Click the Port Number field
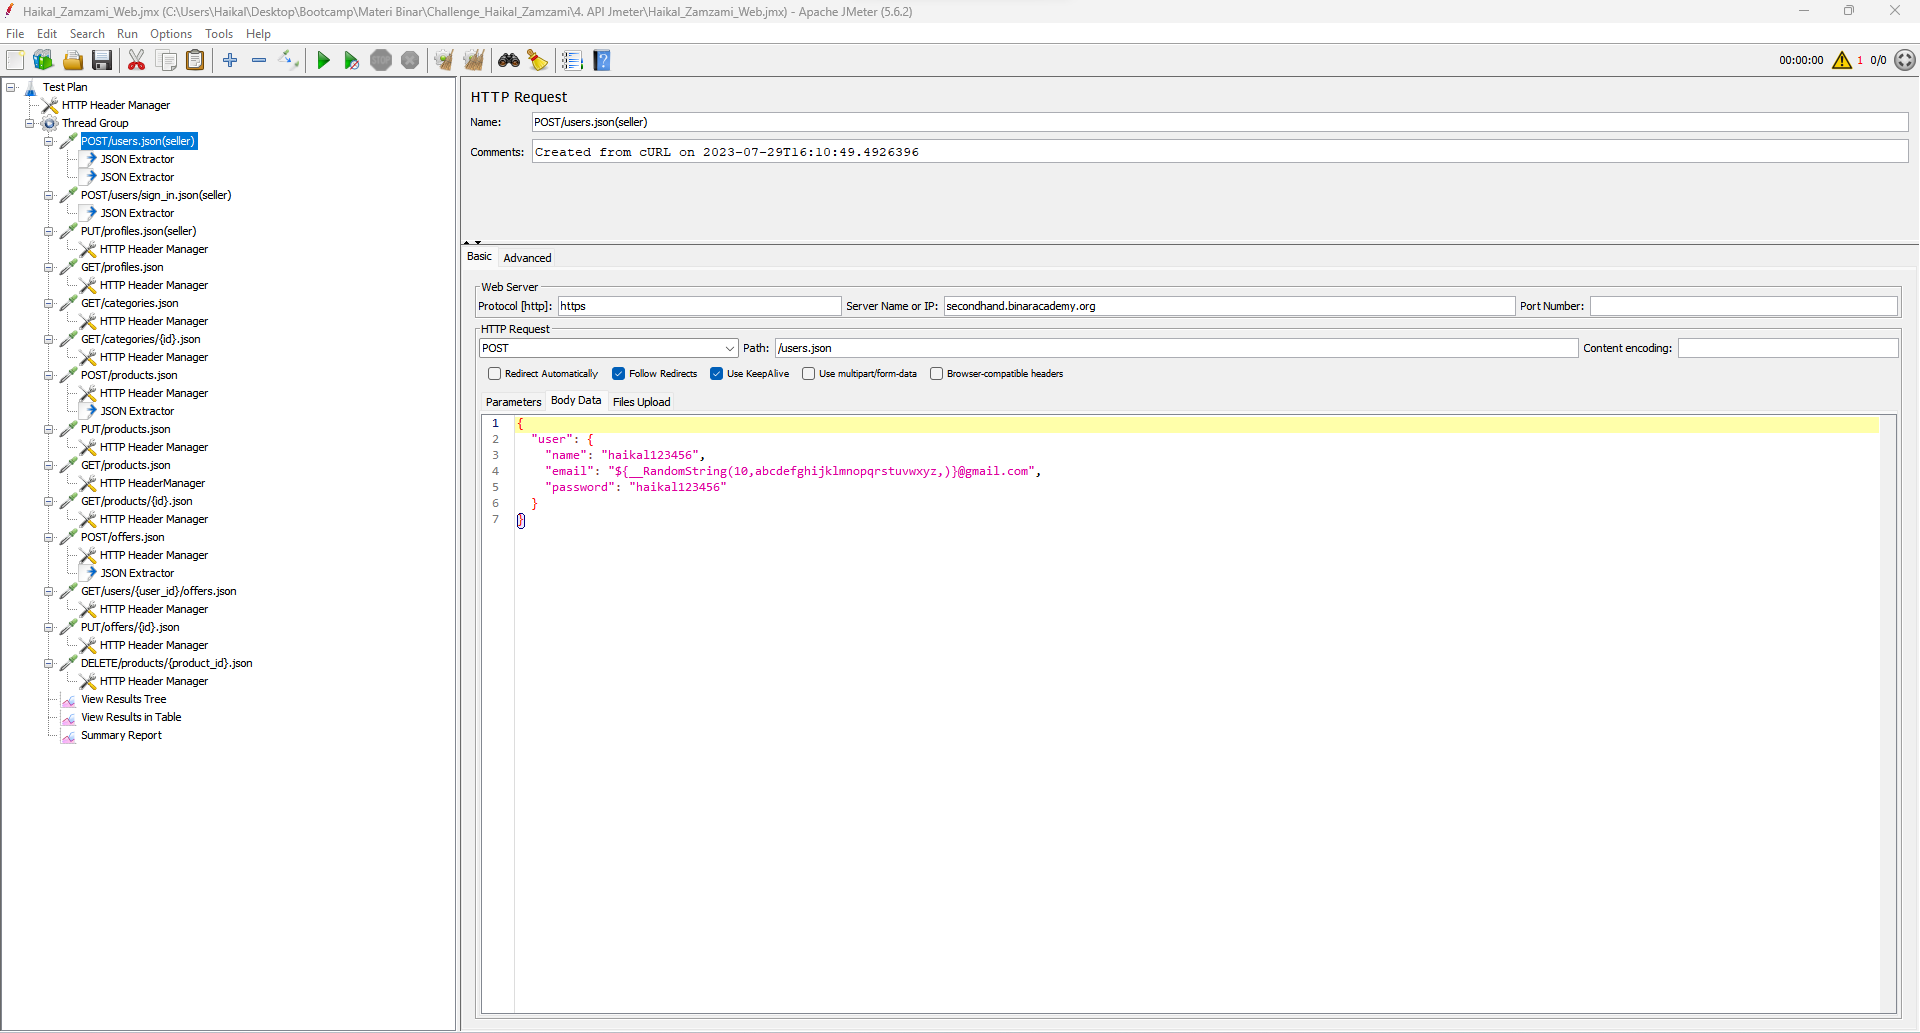Screen dimensions: 1920x1033 1743,306
